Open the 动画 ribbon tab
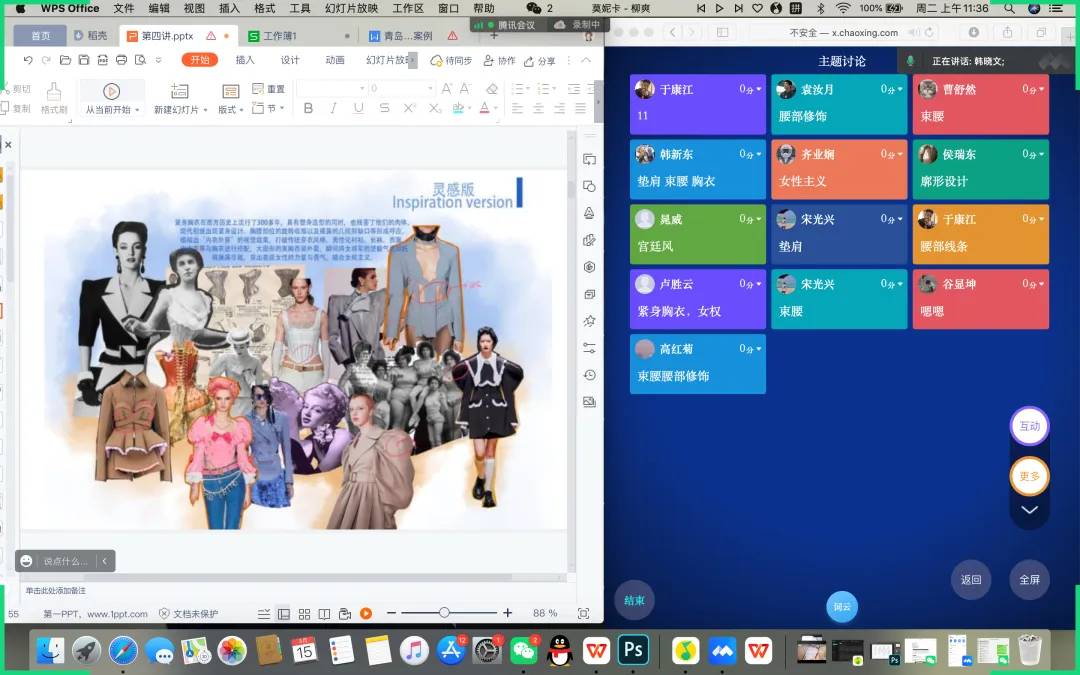This screenshot has width=1080, height=675. [x=335, y=61]
